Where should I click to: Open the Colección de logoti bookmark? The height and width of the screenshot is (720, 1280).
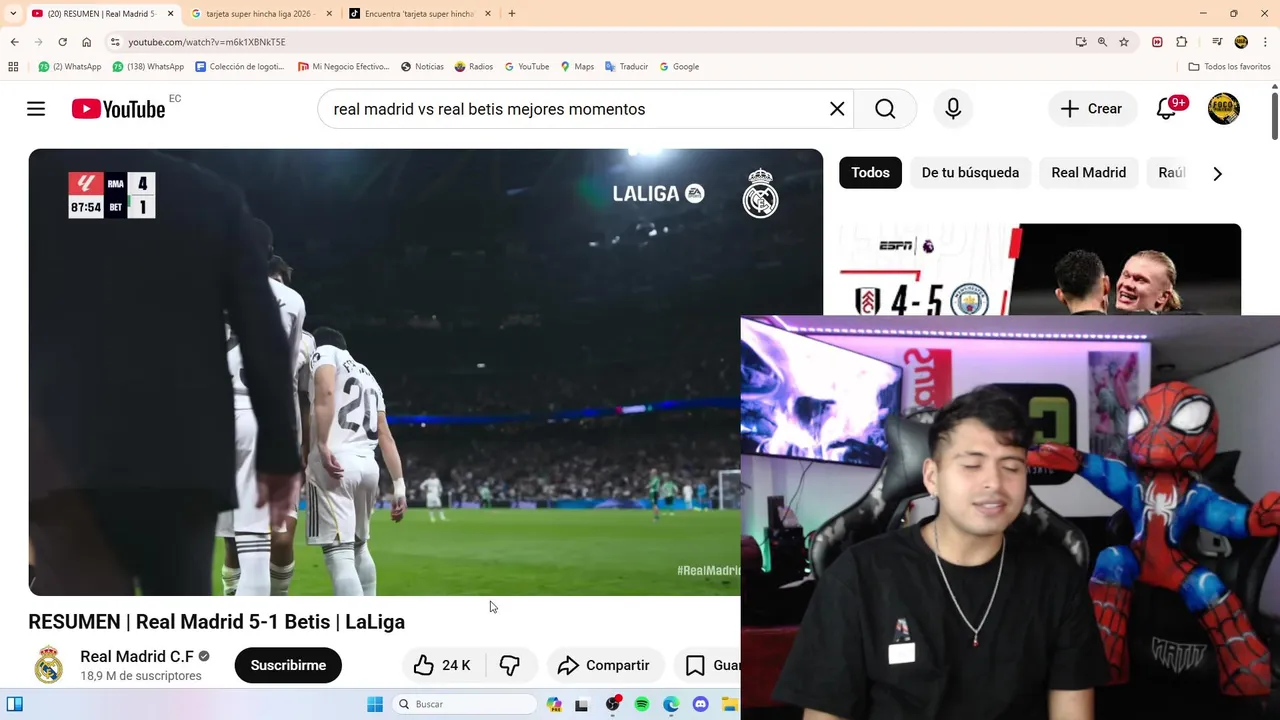click(x=240, y=67)
